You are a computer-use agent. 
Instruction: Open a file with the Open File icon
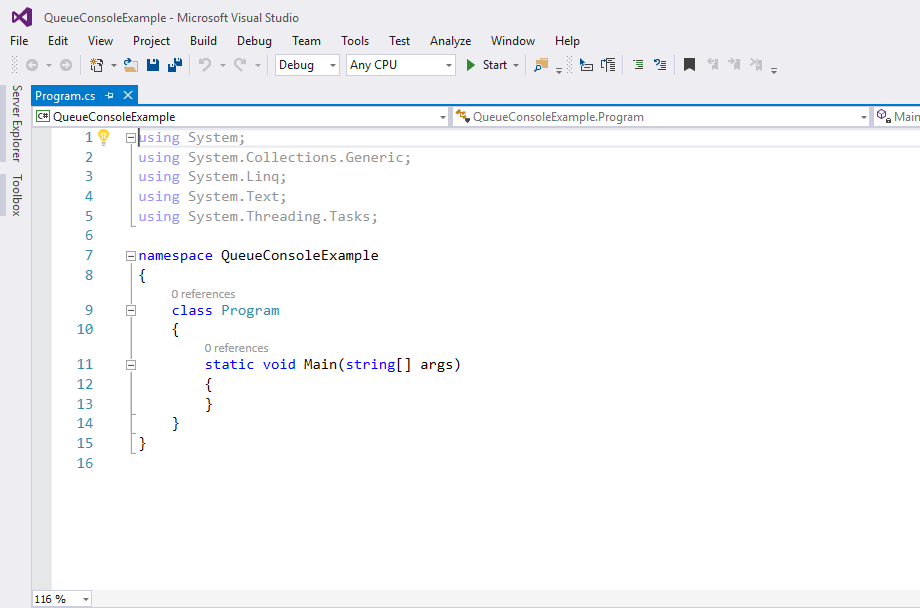click(128, 64)
